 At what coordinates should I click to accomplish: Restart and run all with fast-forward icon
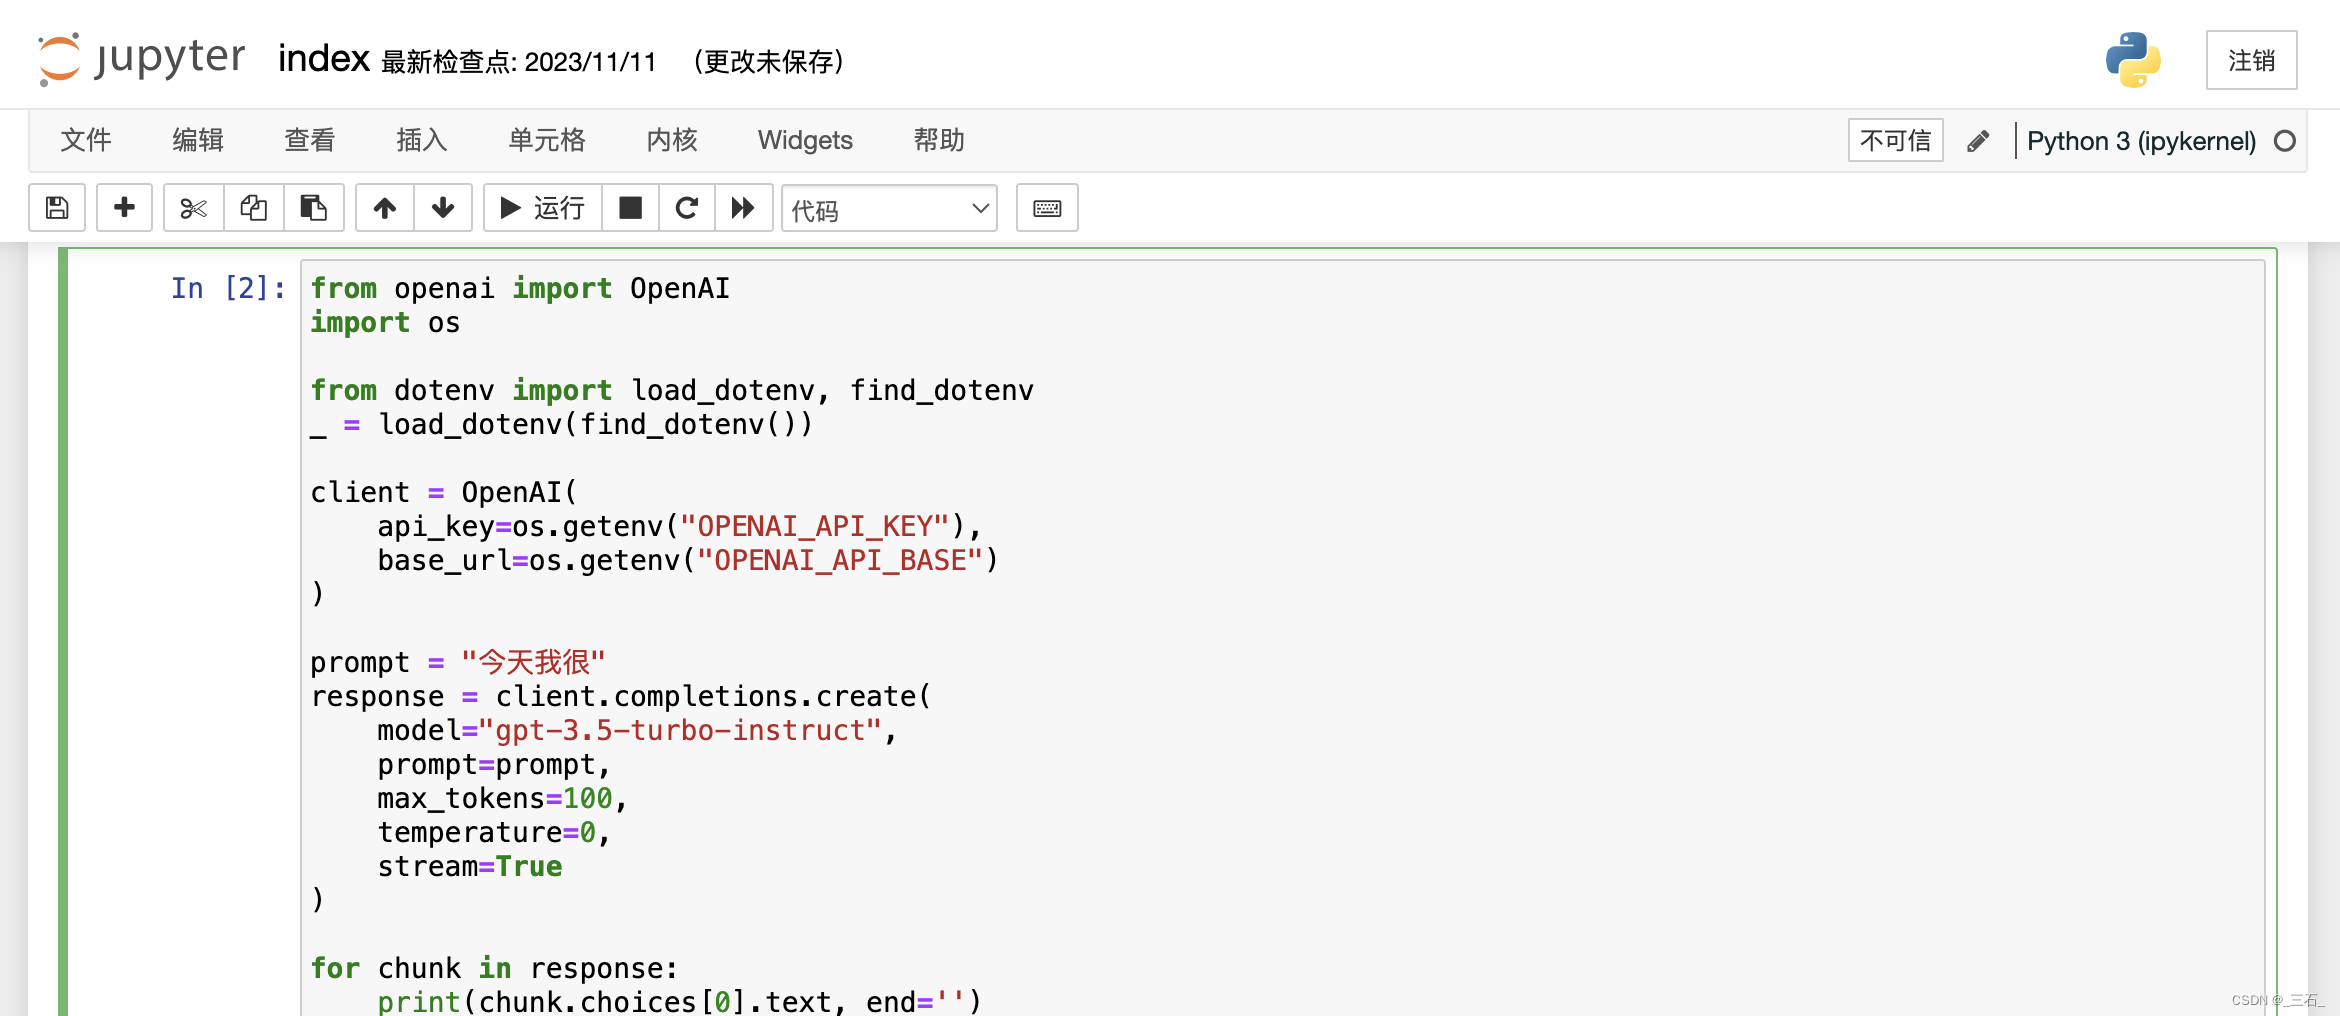(x=743, y=208)
